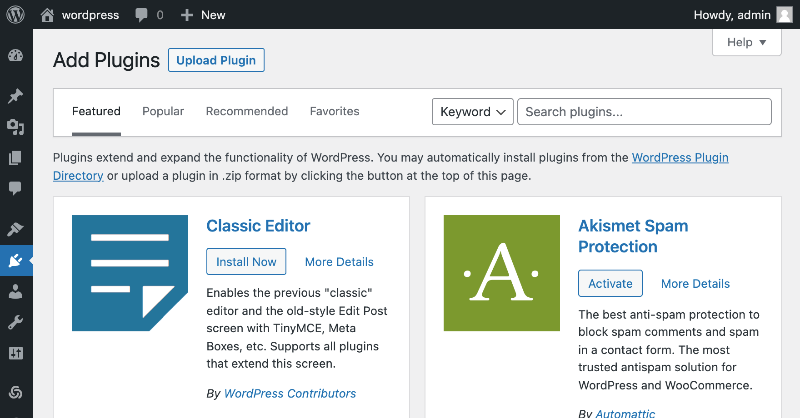The image size is (800, 418).
Task: Open Settings sliders sidebar icon
Action: pos(16,353)
